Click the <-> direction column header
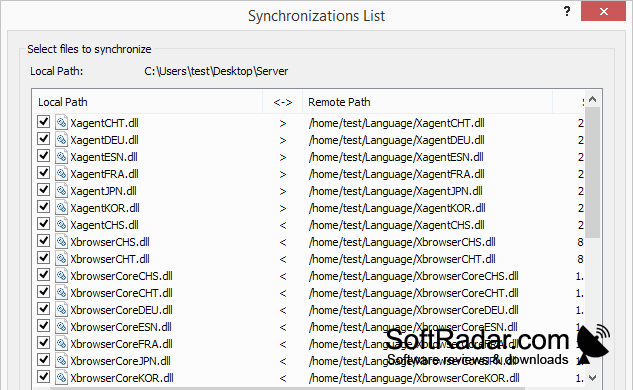 pyautogui.click(x=283, y=102)
